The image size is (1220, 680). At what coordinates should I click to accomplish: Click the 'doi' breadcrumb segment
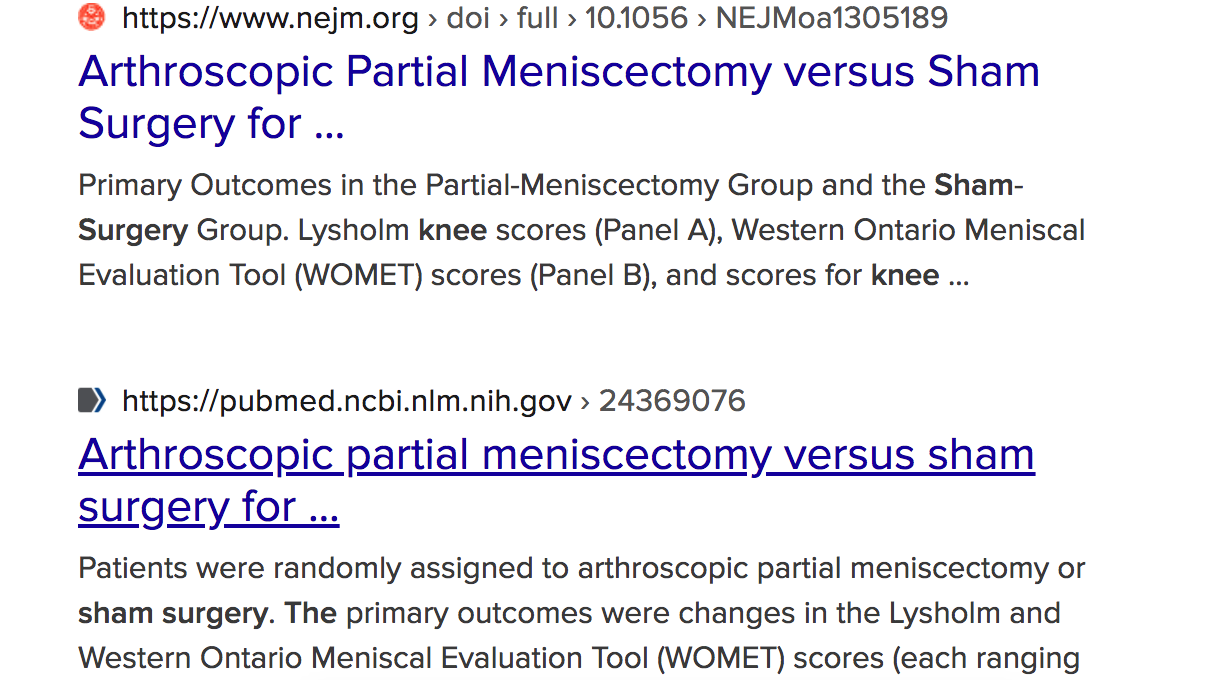tap(468, 17)
